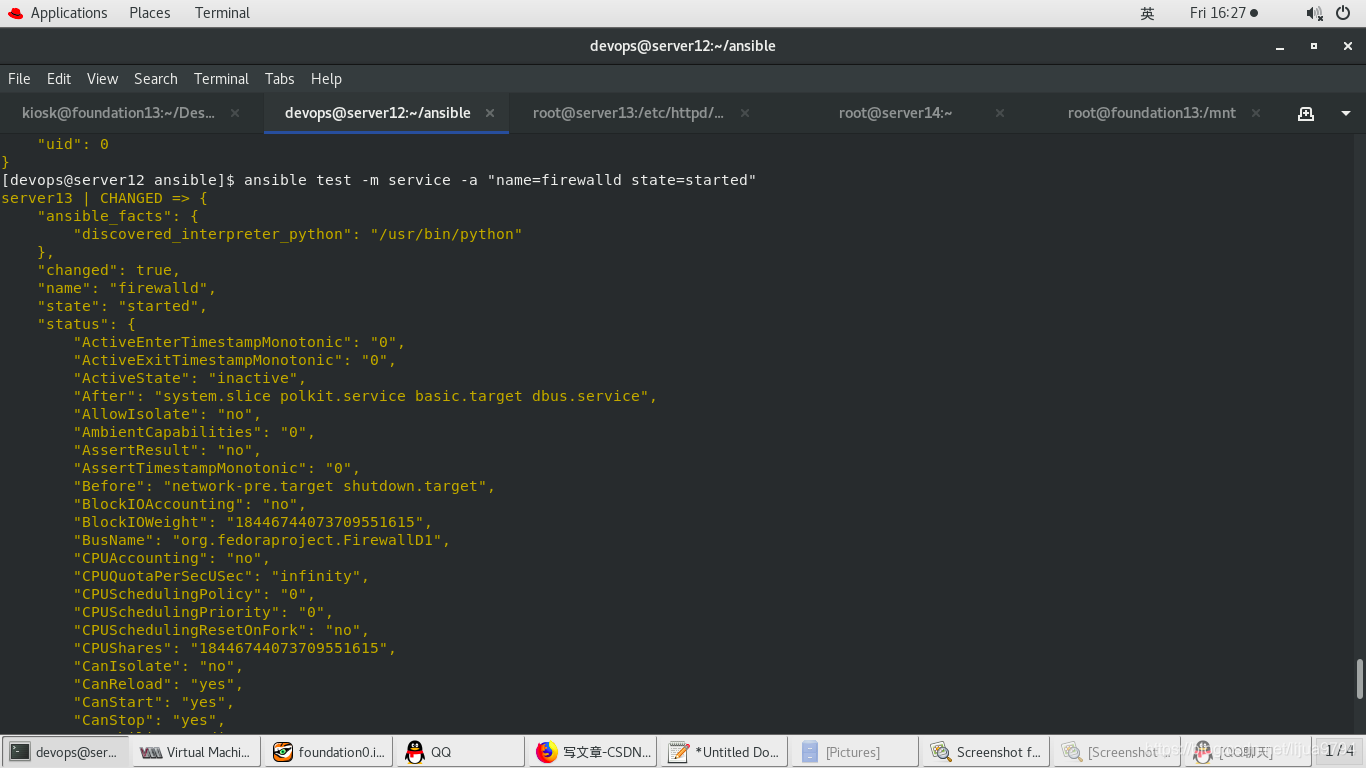Viewport: 1366px width, 768px height.
Task: Open the Edit menu
Action: pos(59,79)
